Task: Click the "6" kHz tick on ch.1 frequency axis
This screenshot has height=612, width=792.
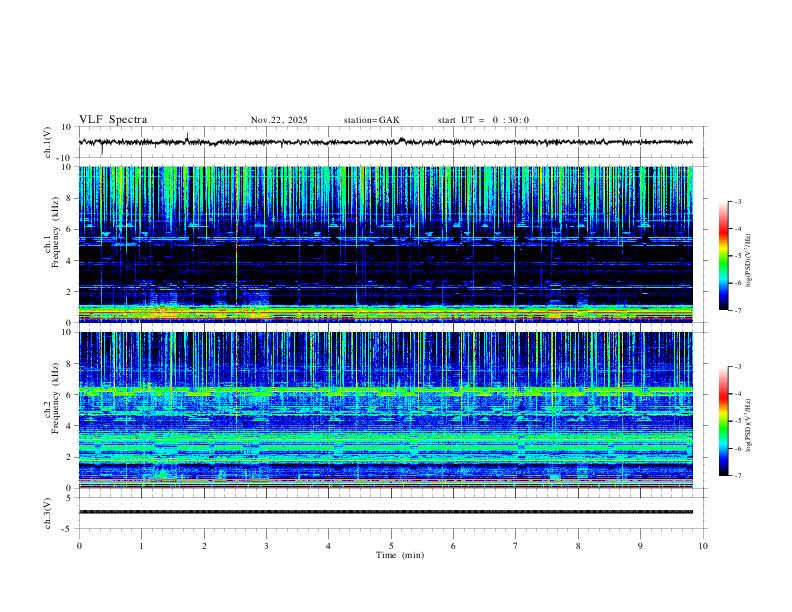Action: tap(70, 229)
